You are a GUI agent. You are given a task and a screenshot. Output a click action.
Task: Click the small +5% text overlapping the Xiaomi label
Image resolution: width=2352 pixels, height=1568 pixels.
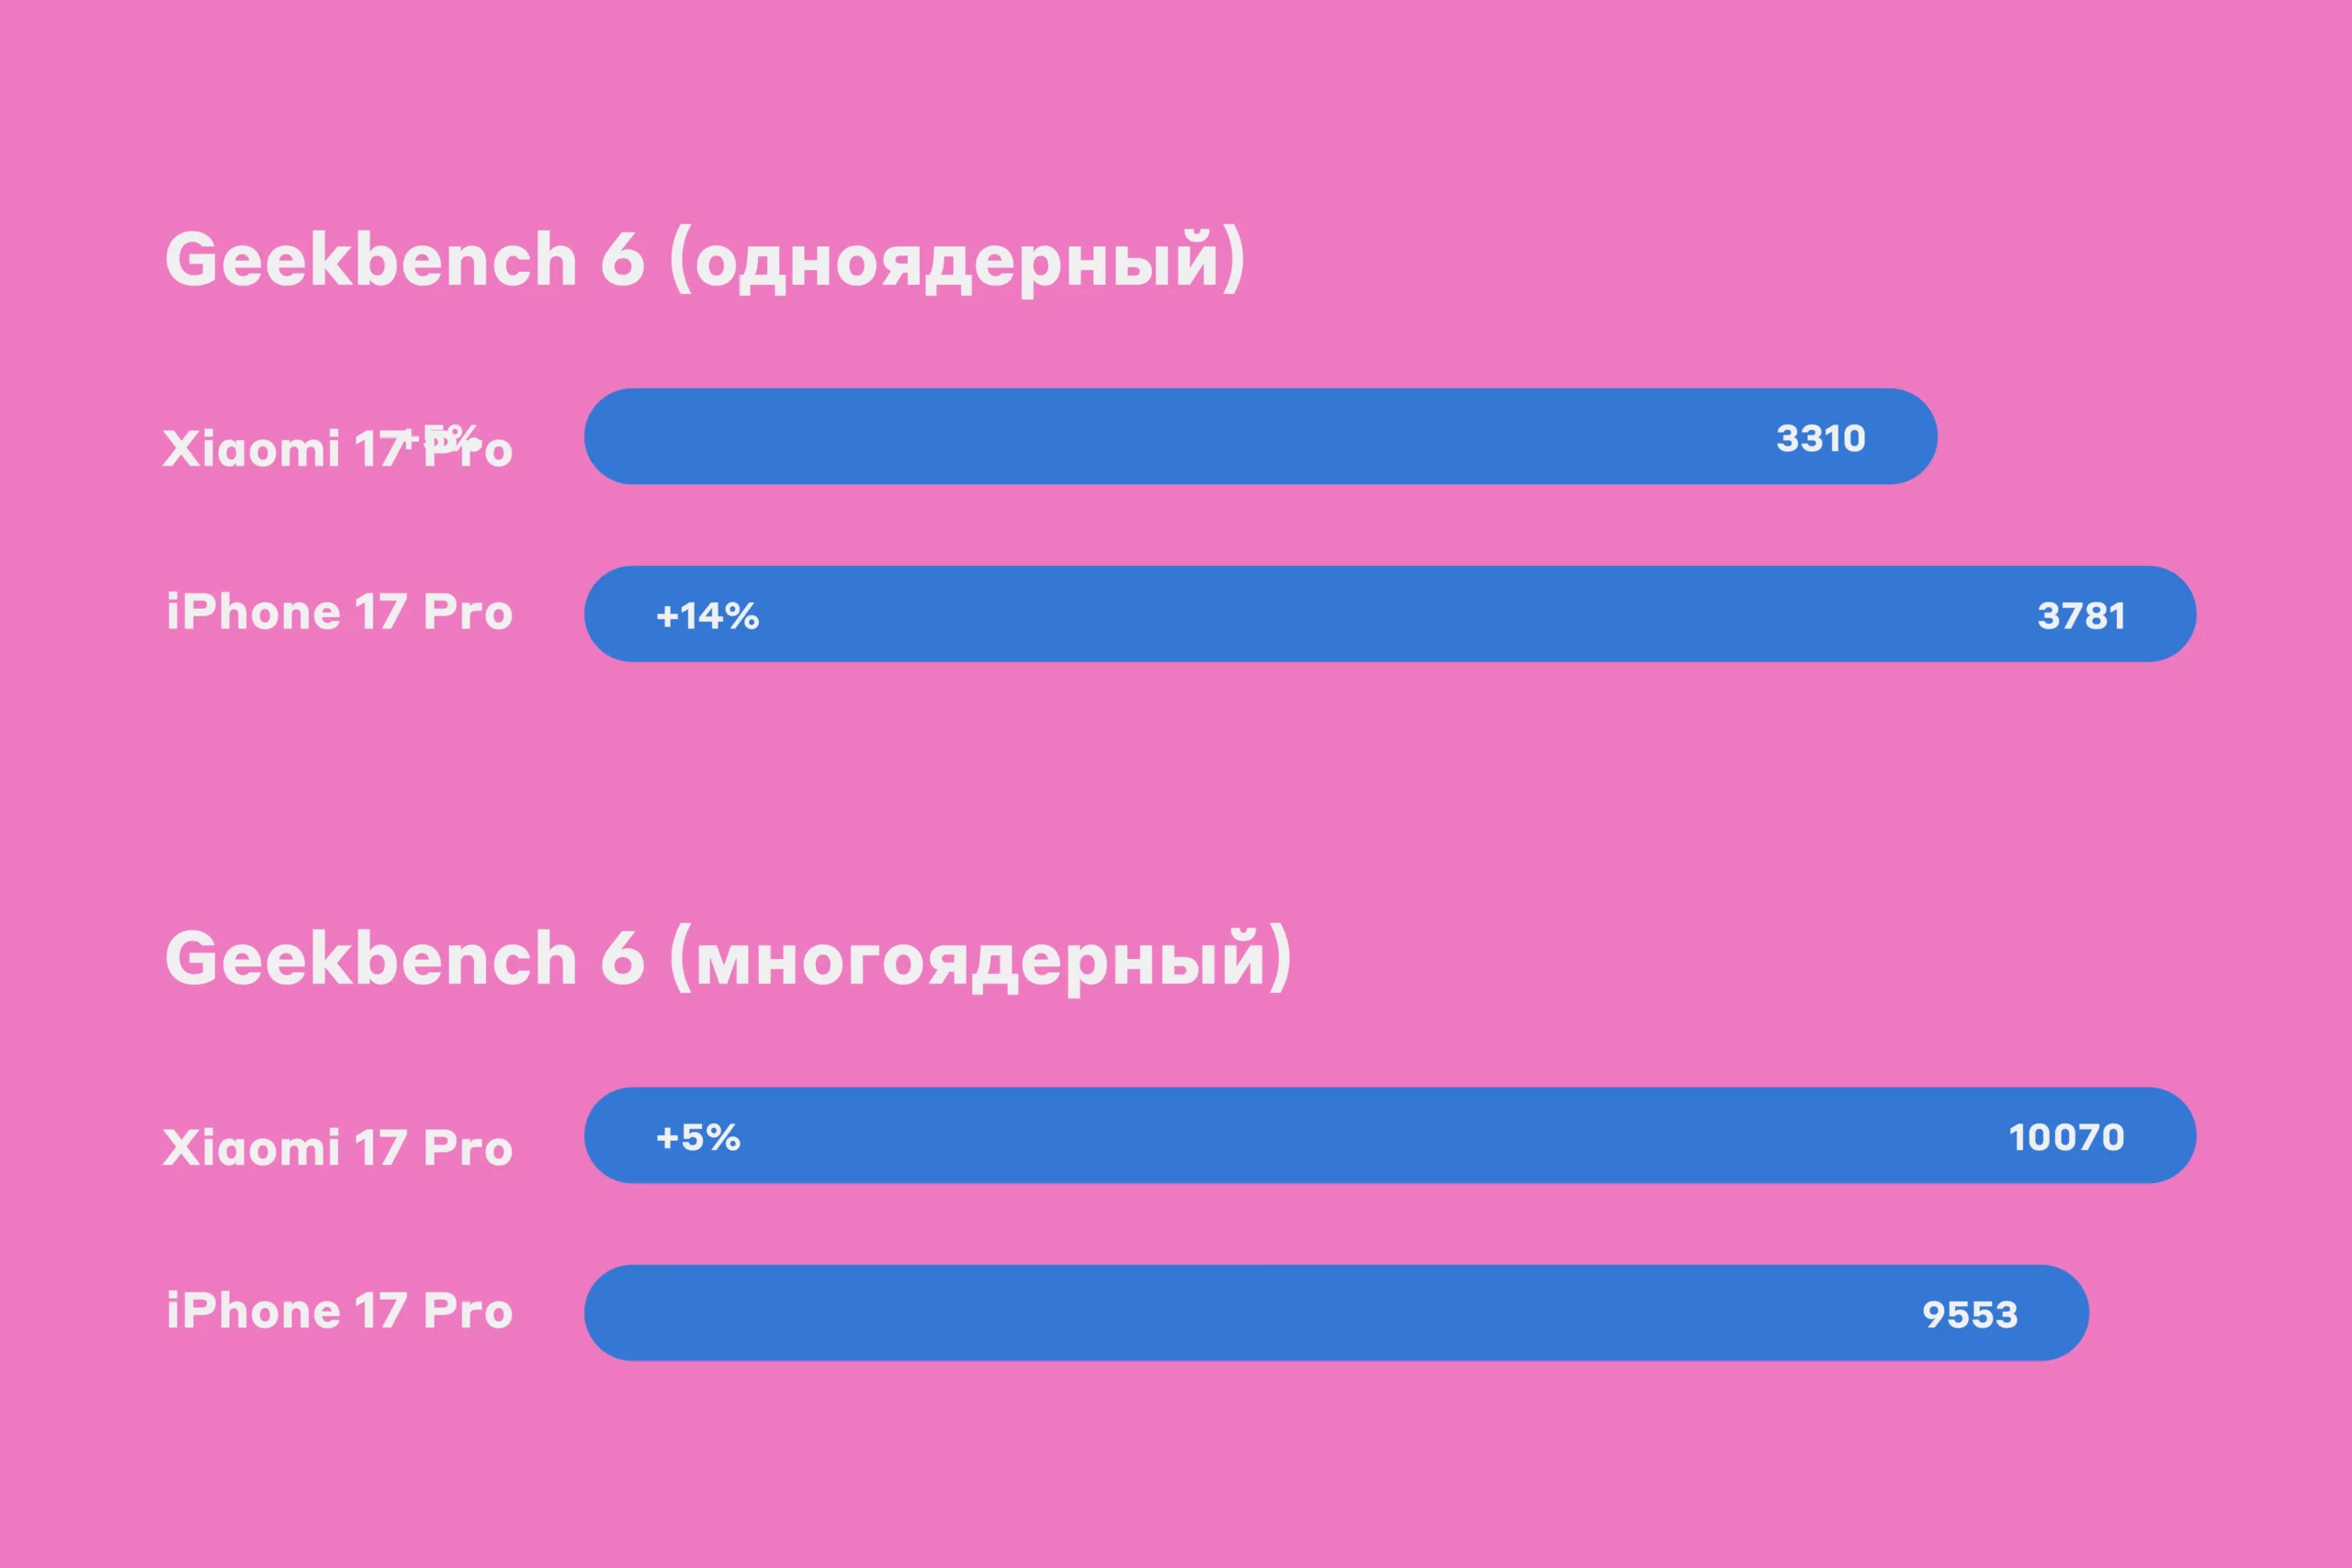pos(440,435)
